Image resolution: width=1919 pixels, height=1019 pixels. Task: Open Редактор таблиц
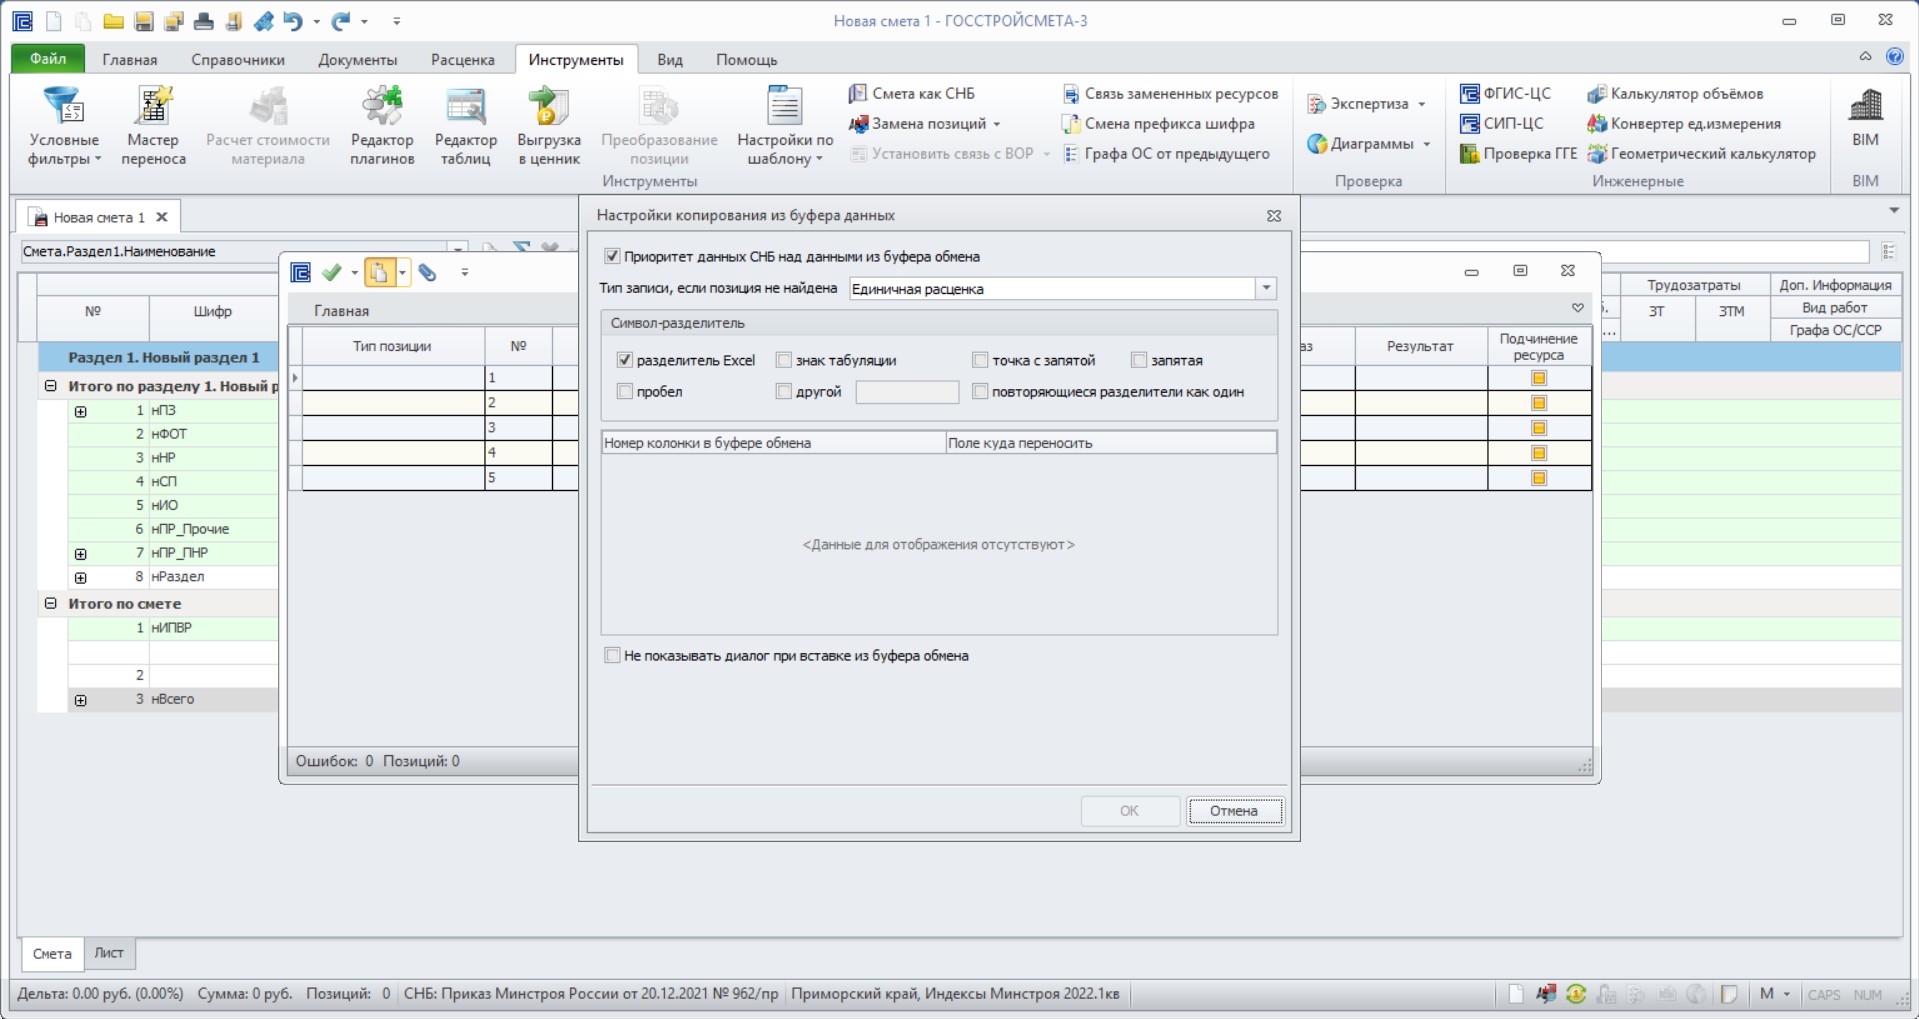pos(466,126)
